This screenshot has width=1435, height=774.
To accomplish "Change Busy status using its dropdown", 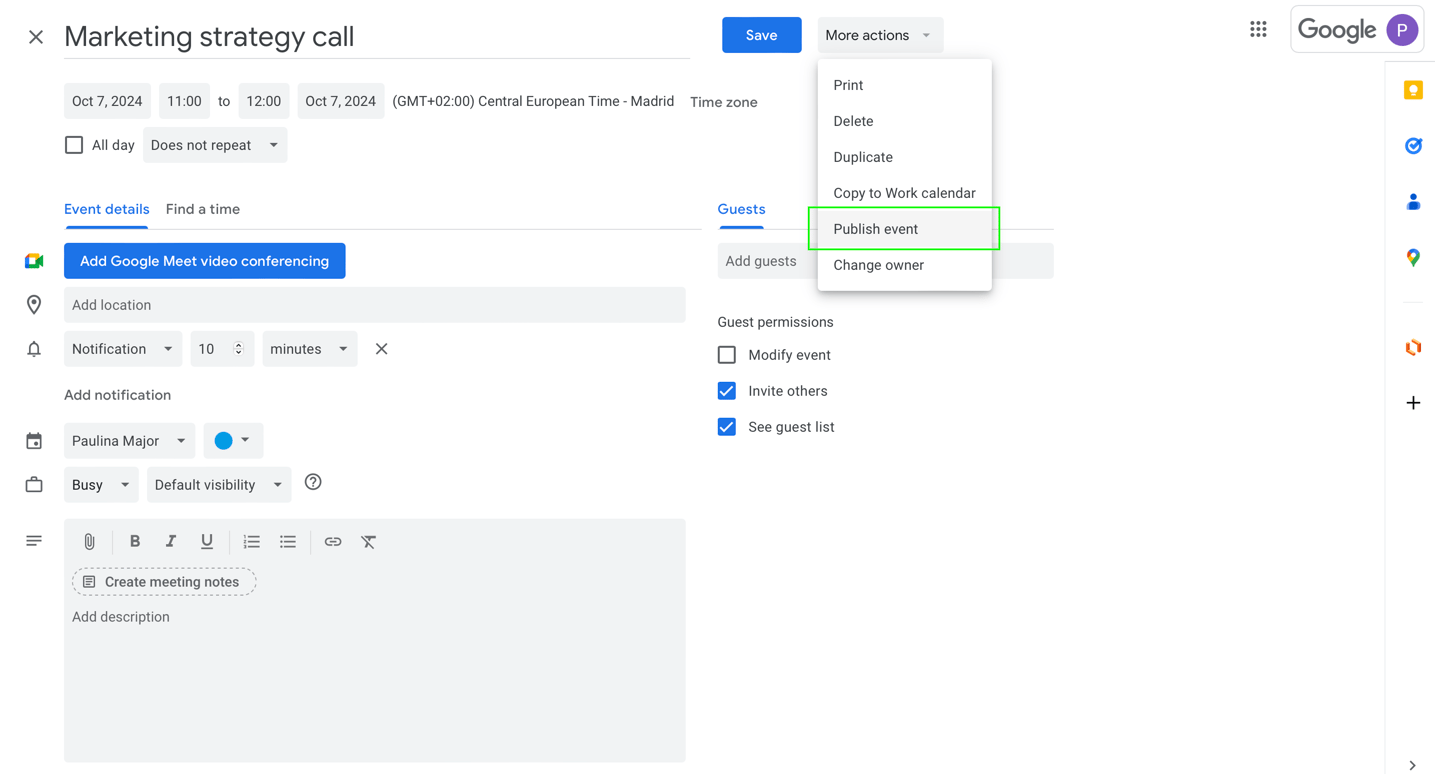I will pos(100,484).
